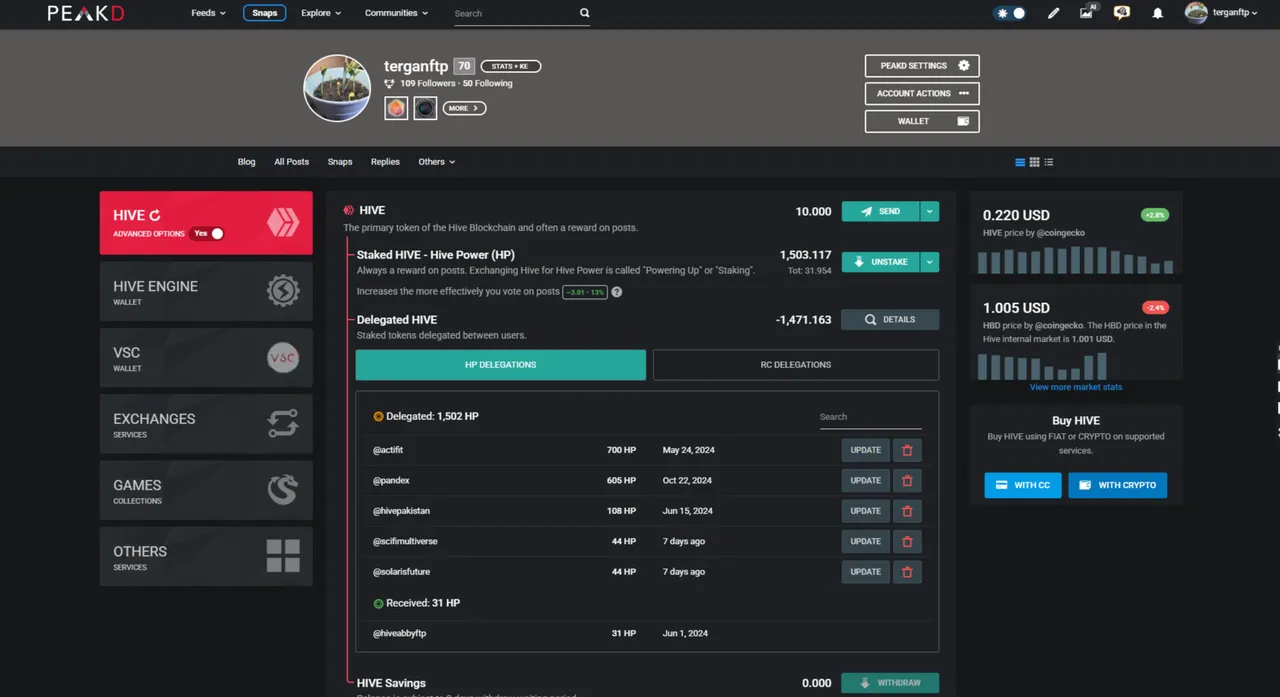Image resolution: width=1280 pixels, height=697 pixels.
Task: Open the Blog profile tab
Action: click(x=246, y=162)
